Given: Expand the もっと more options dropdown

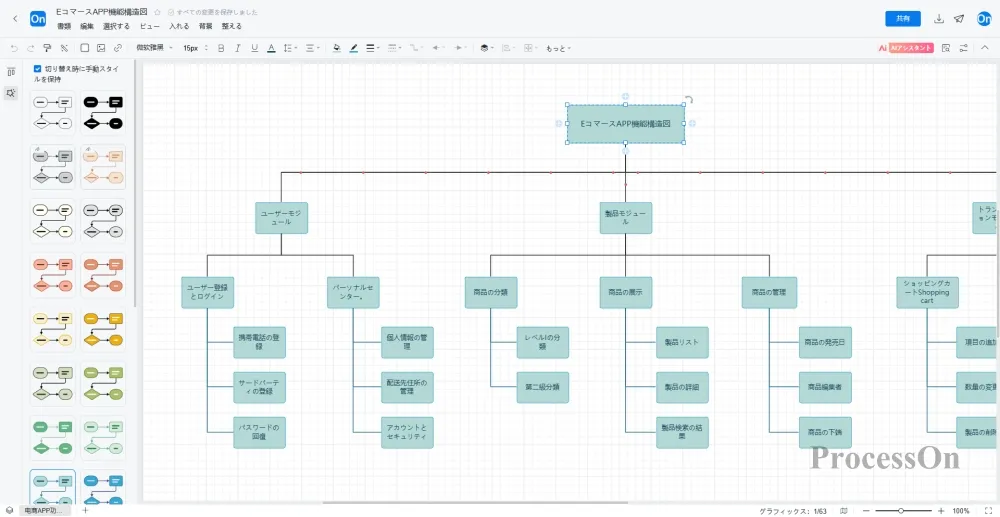Looking at the screenshot, I should pos(557,47).
